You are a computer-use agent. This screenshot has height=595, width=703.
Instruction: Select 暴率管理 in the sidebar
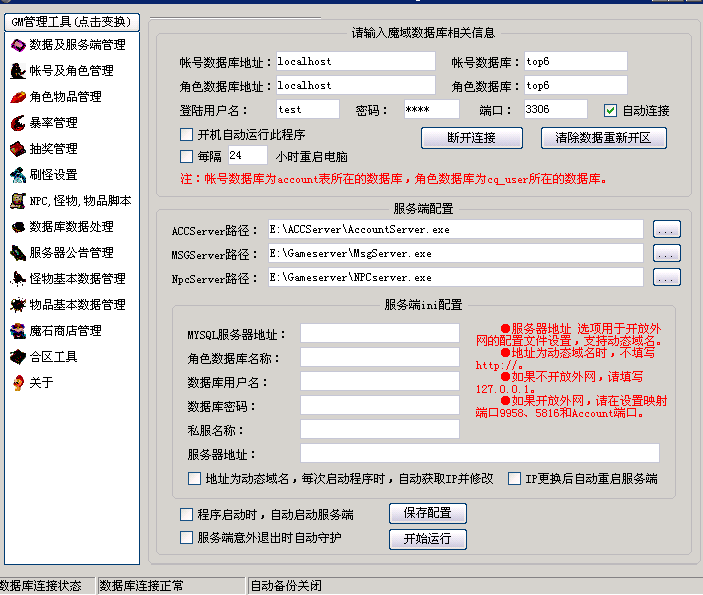(x=53, y=123)
